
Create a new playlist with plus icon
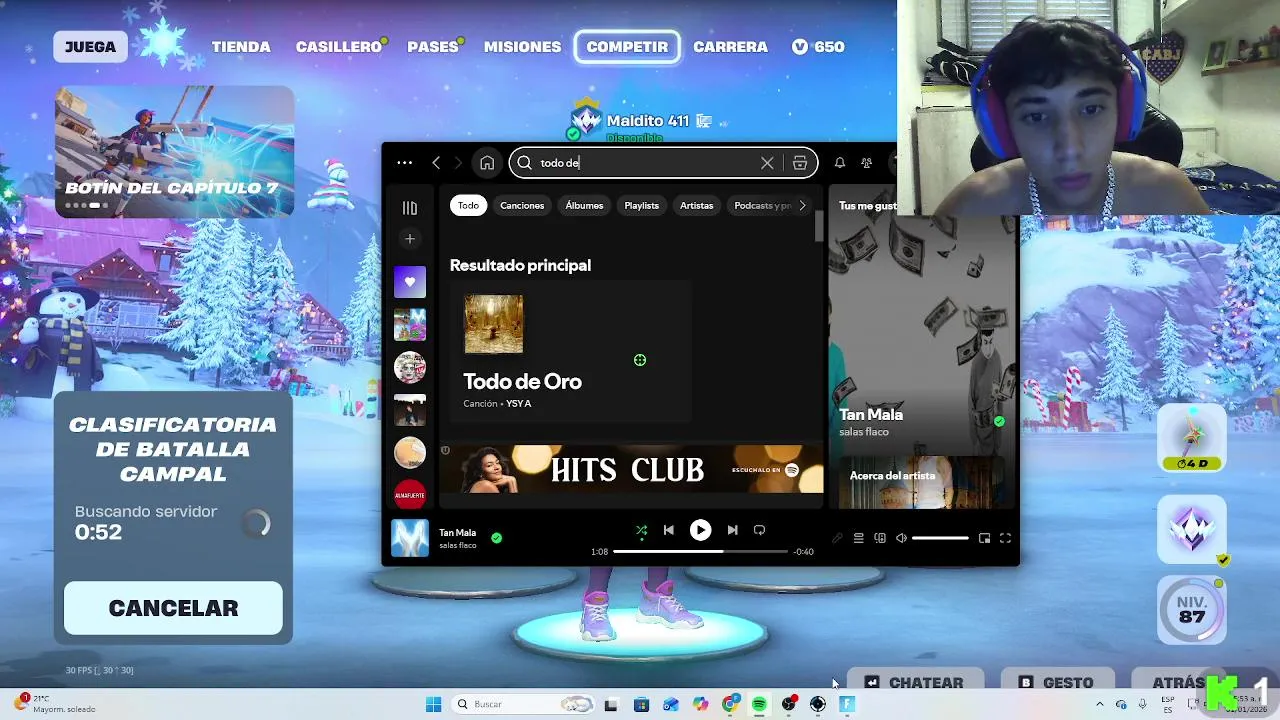click(409, 239)
